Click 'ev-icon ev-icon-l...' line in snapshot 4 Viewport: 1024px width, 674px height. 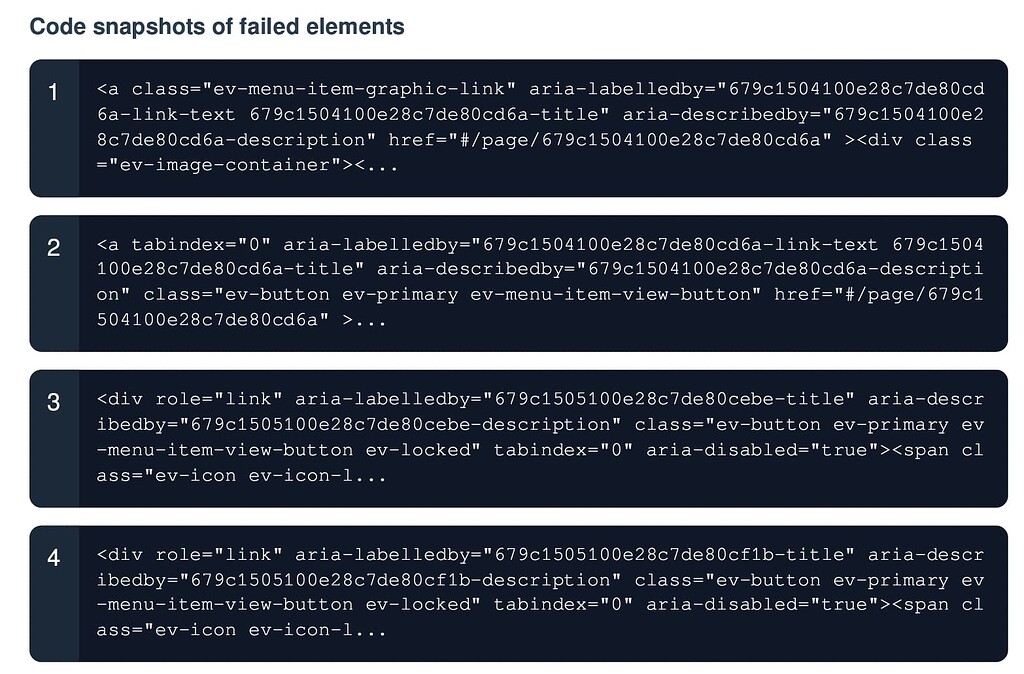click(241, 631)
